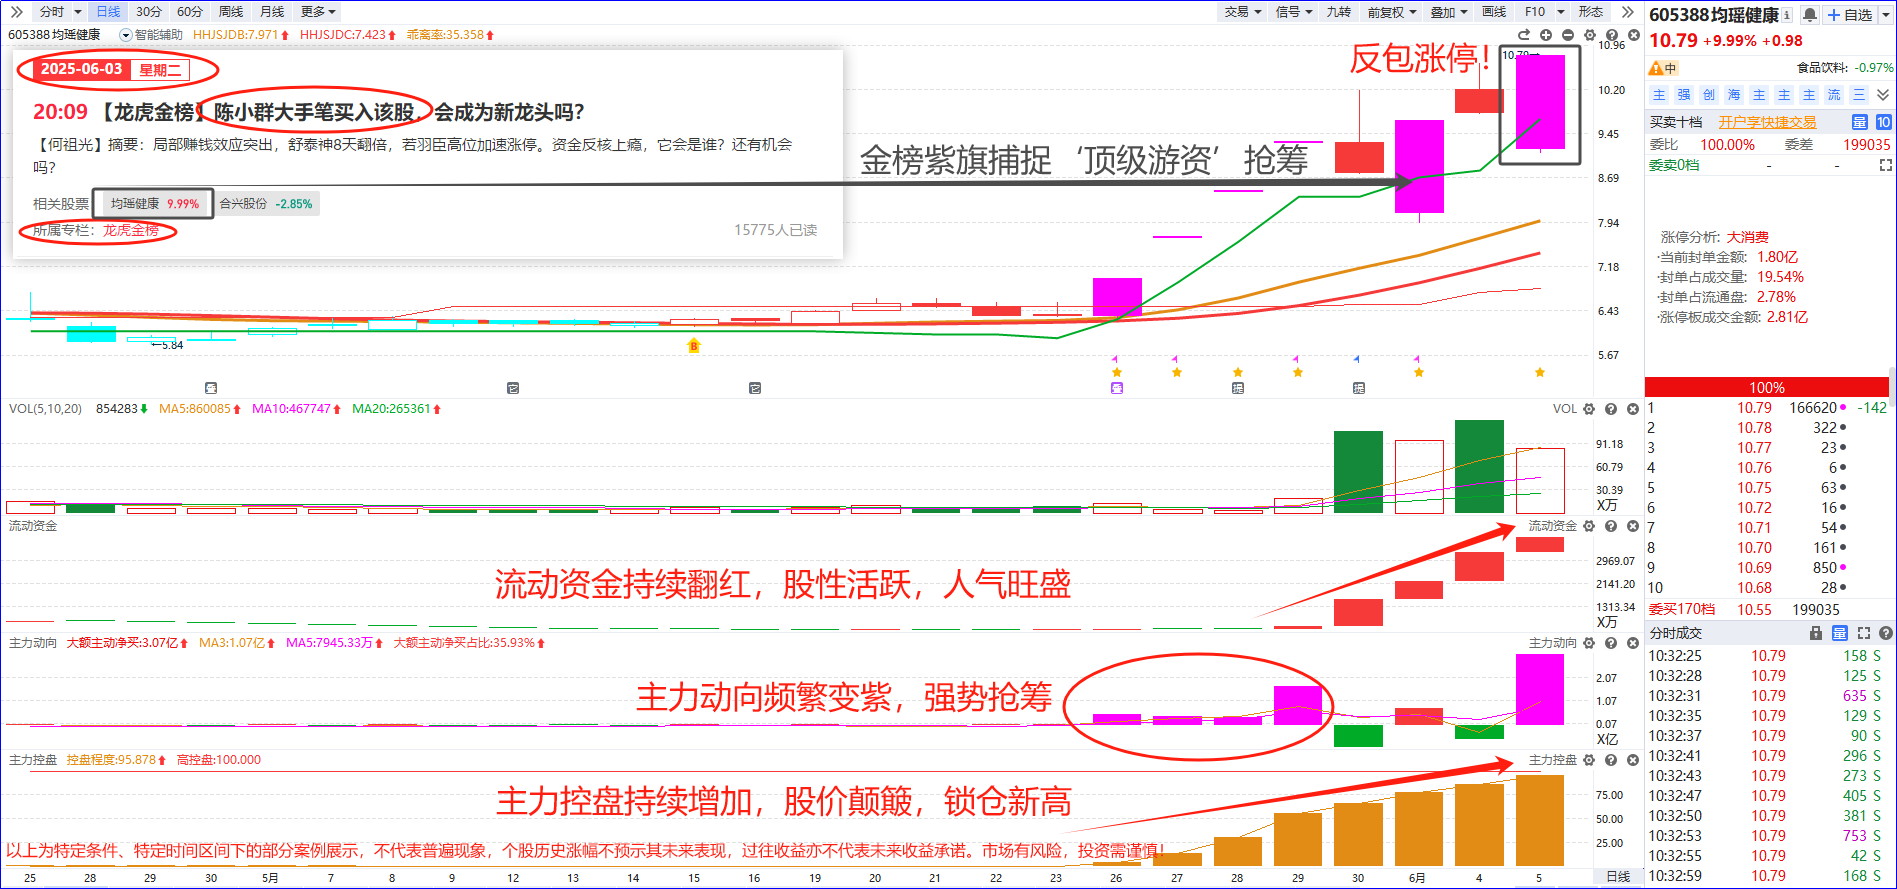
Task: Click 画线 drawing button
Action: (x=1494, y=12)
